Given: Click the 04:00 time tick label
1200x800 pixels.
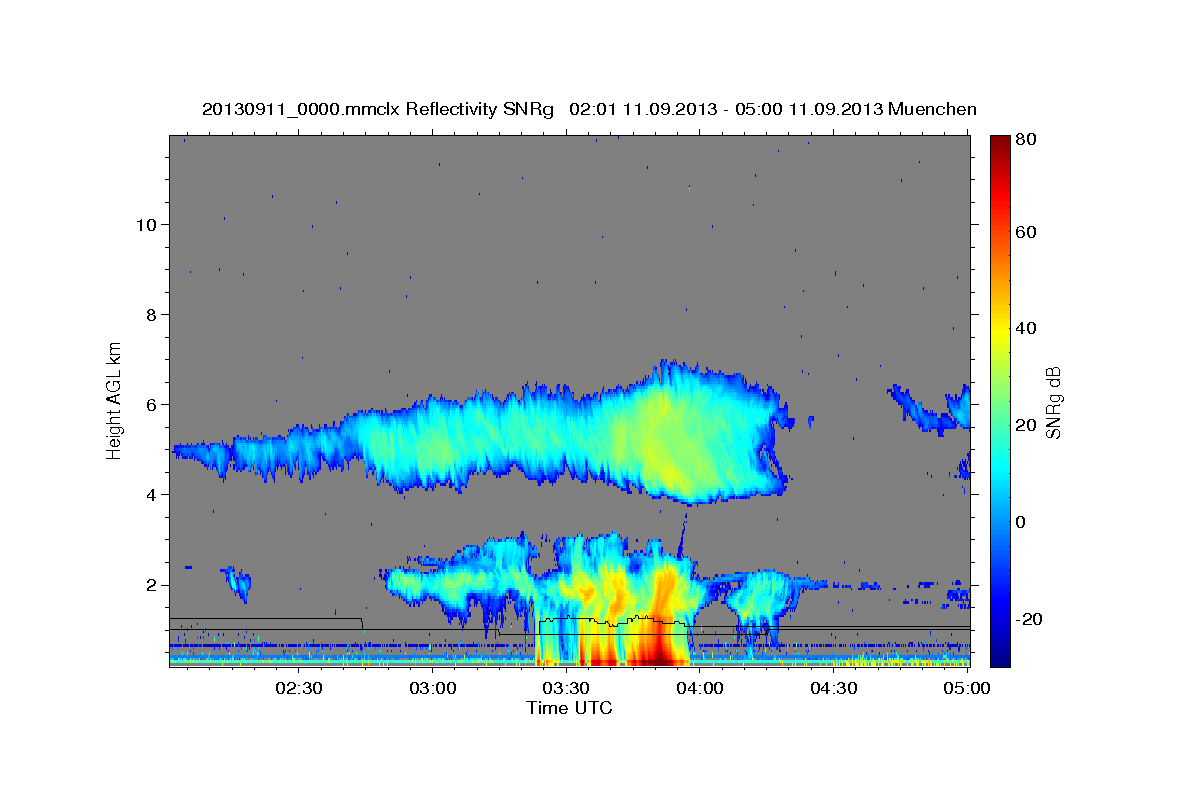Looking at the screenshot, I should pos(700,688).
